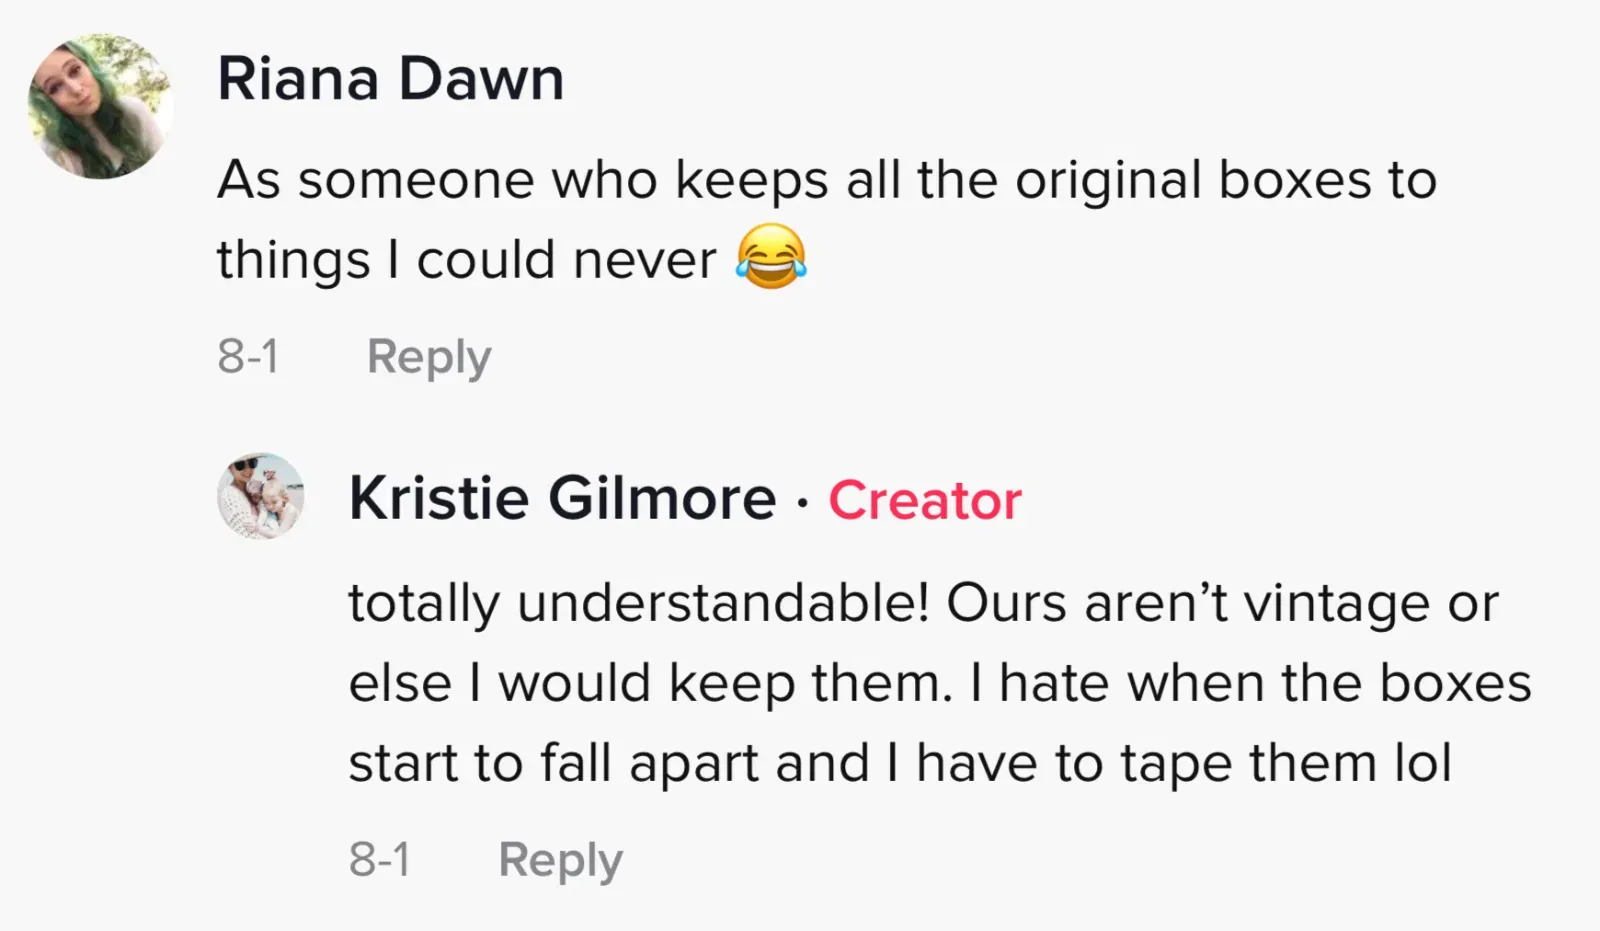Visit Kristie Gilmore's profile via her name
Viewport: 1600px width, 931px height.
point(562,498)
